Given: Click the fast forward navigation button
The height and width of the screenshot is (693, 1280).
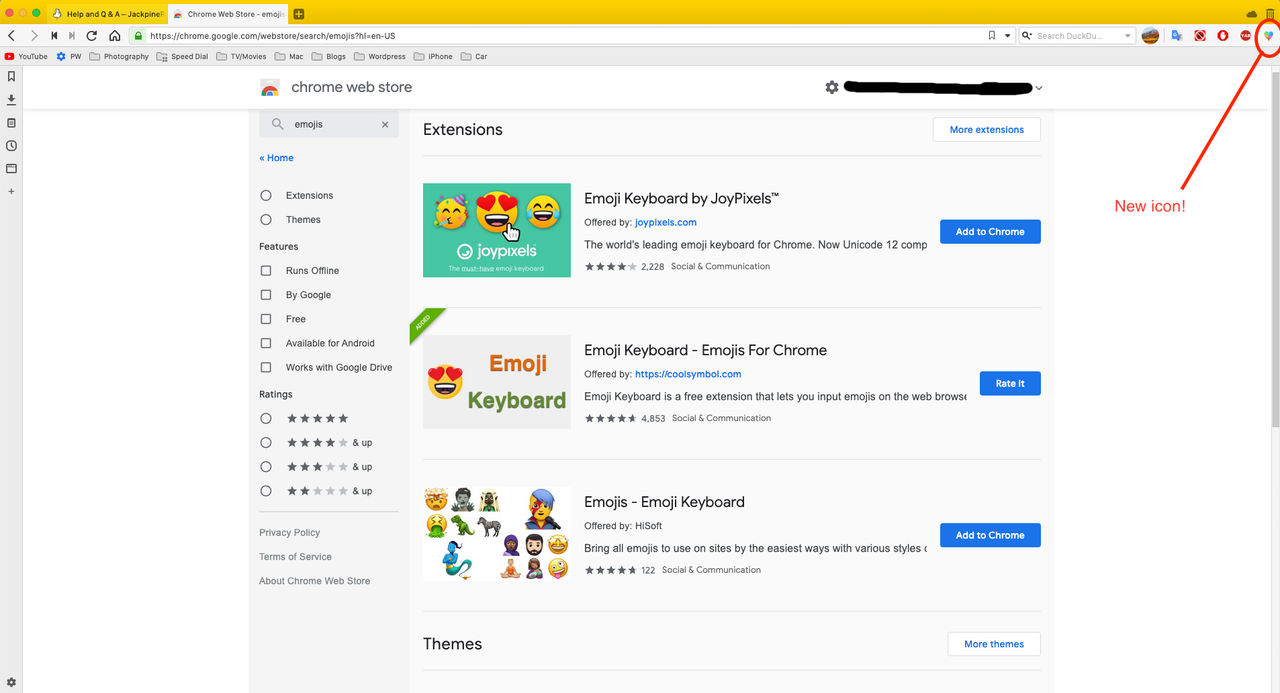Looking at the screenshot, I should [72, 35].
